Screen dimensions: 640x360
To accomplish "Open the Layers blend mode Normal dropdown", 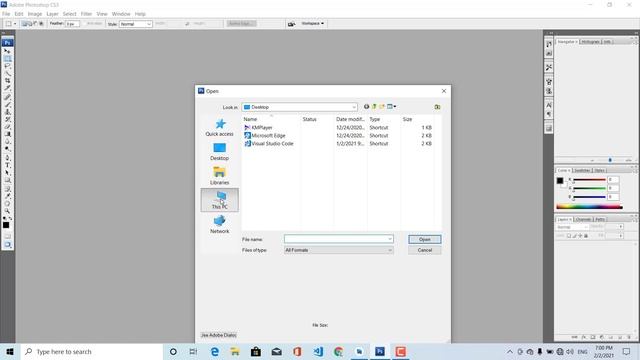I will [x=572, y=227].
